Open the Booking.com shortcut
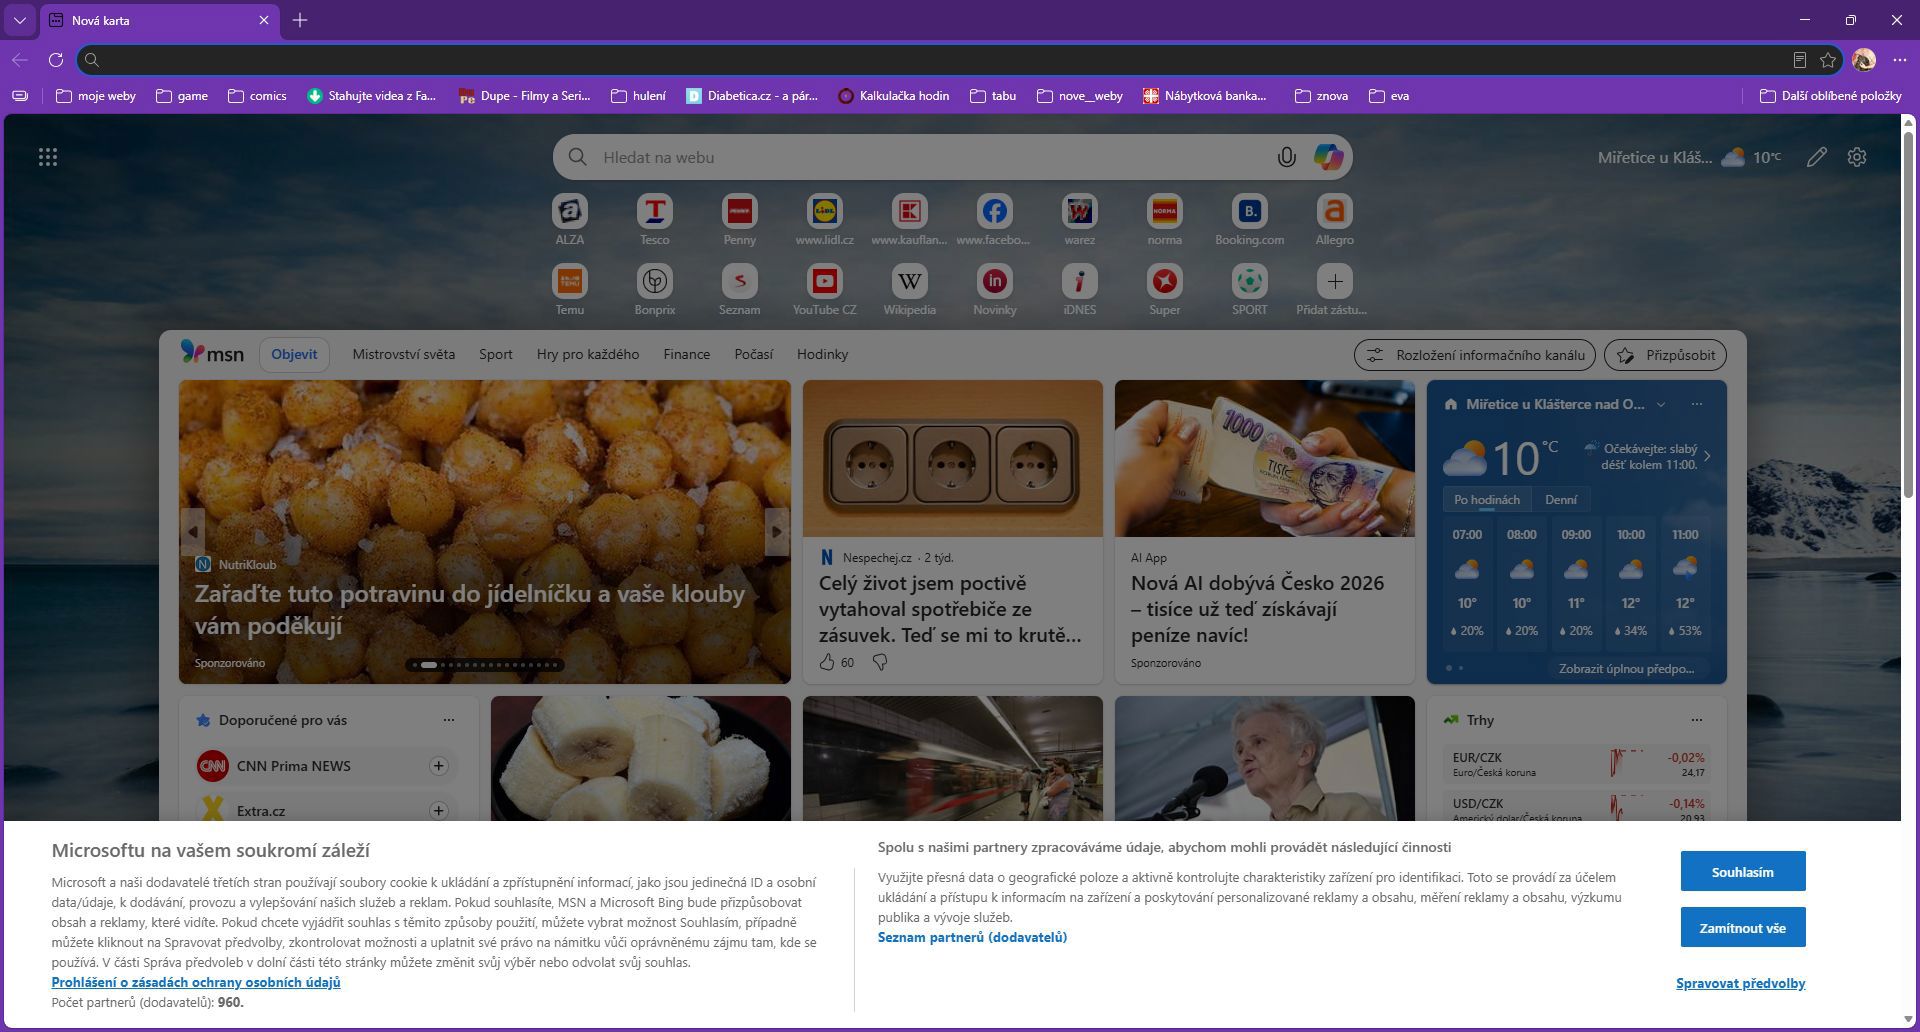The height and width of the screenshot is (1032, 1920). click(1249, 220)
